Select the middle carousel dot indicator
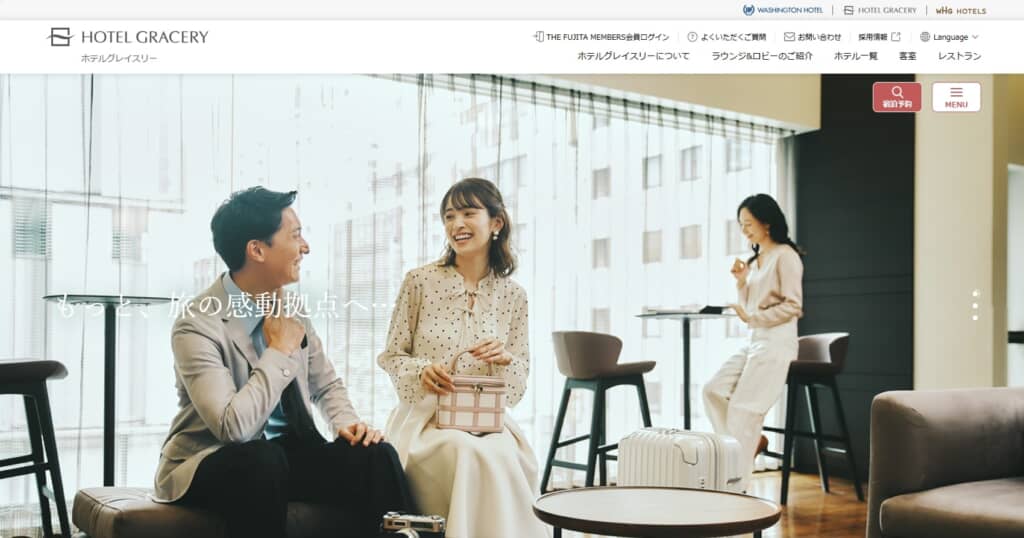Viewport: 1024px width, 538px height. pos(975,305)
